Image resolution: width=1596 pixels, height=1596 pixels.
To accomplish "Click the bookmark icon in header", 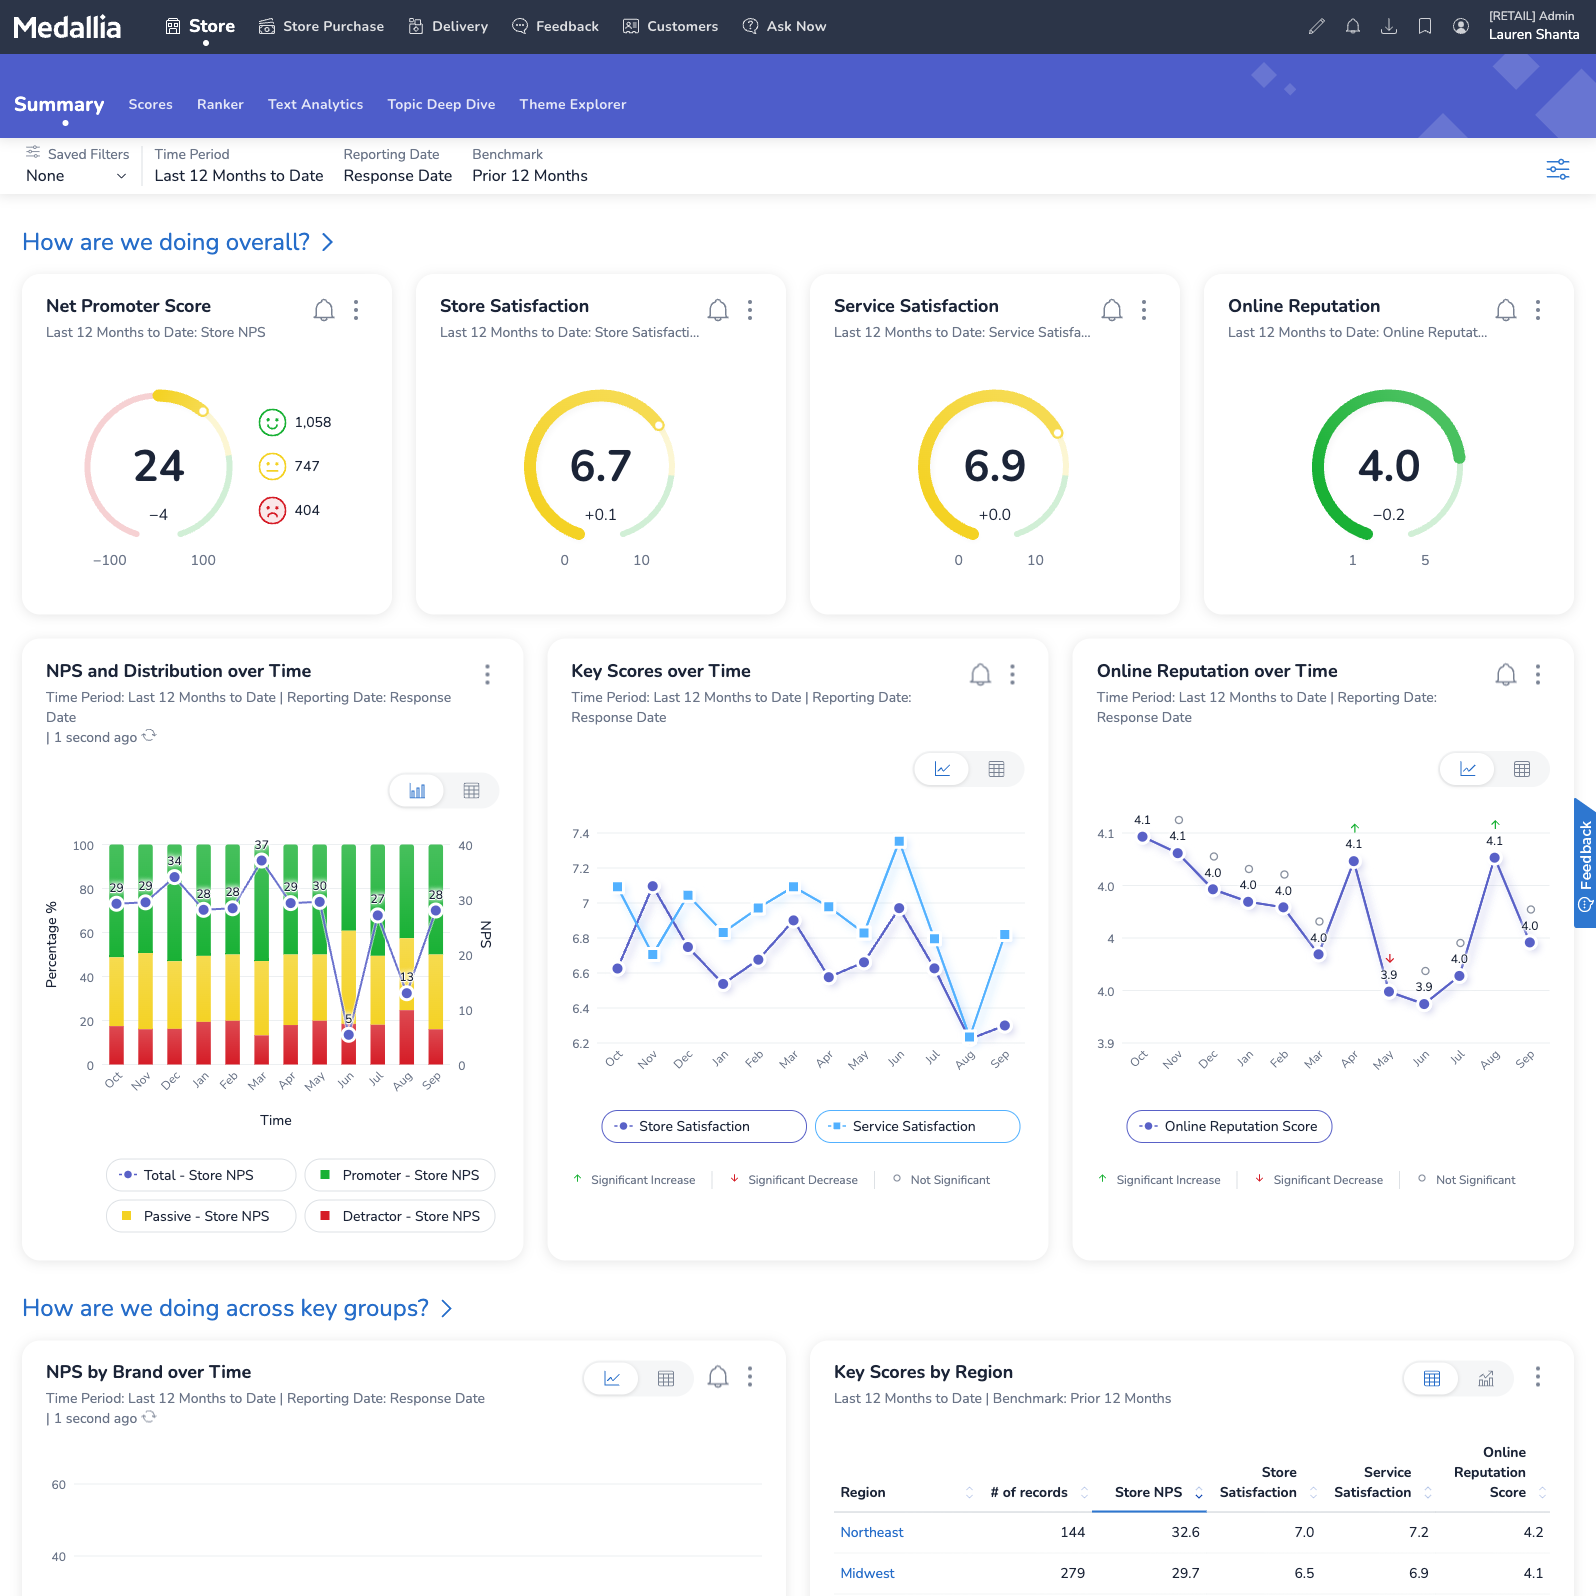I will coord(1424,27).
